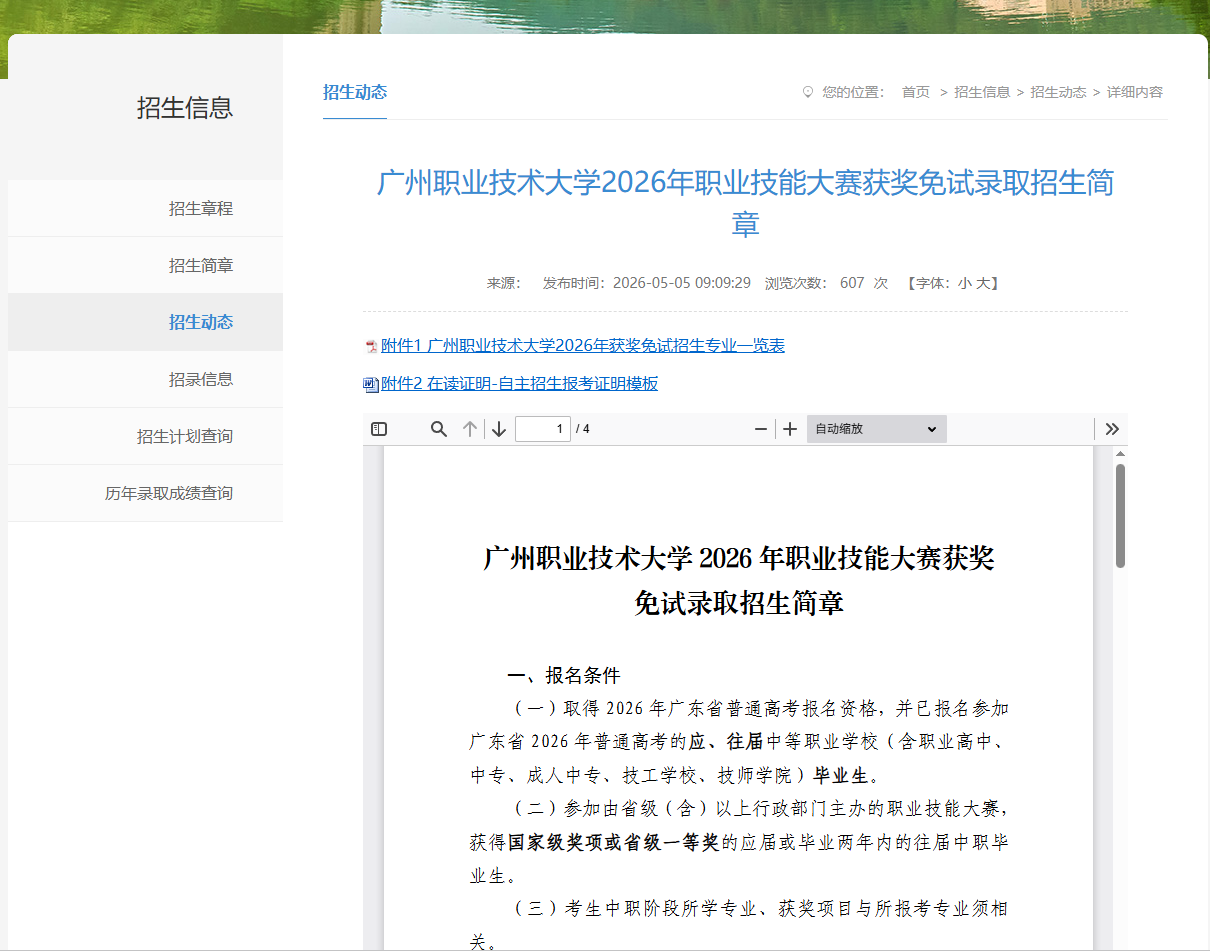1210x951 pixels.
Task: Set font size to 小
Action: [964, 283]
